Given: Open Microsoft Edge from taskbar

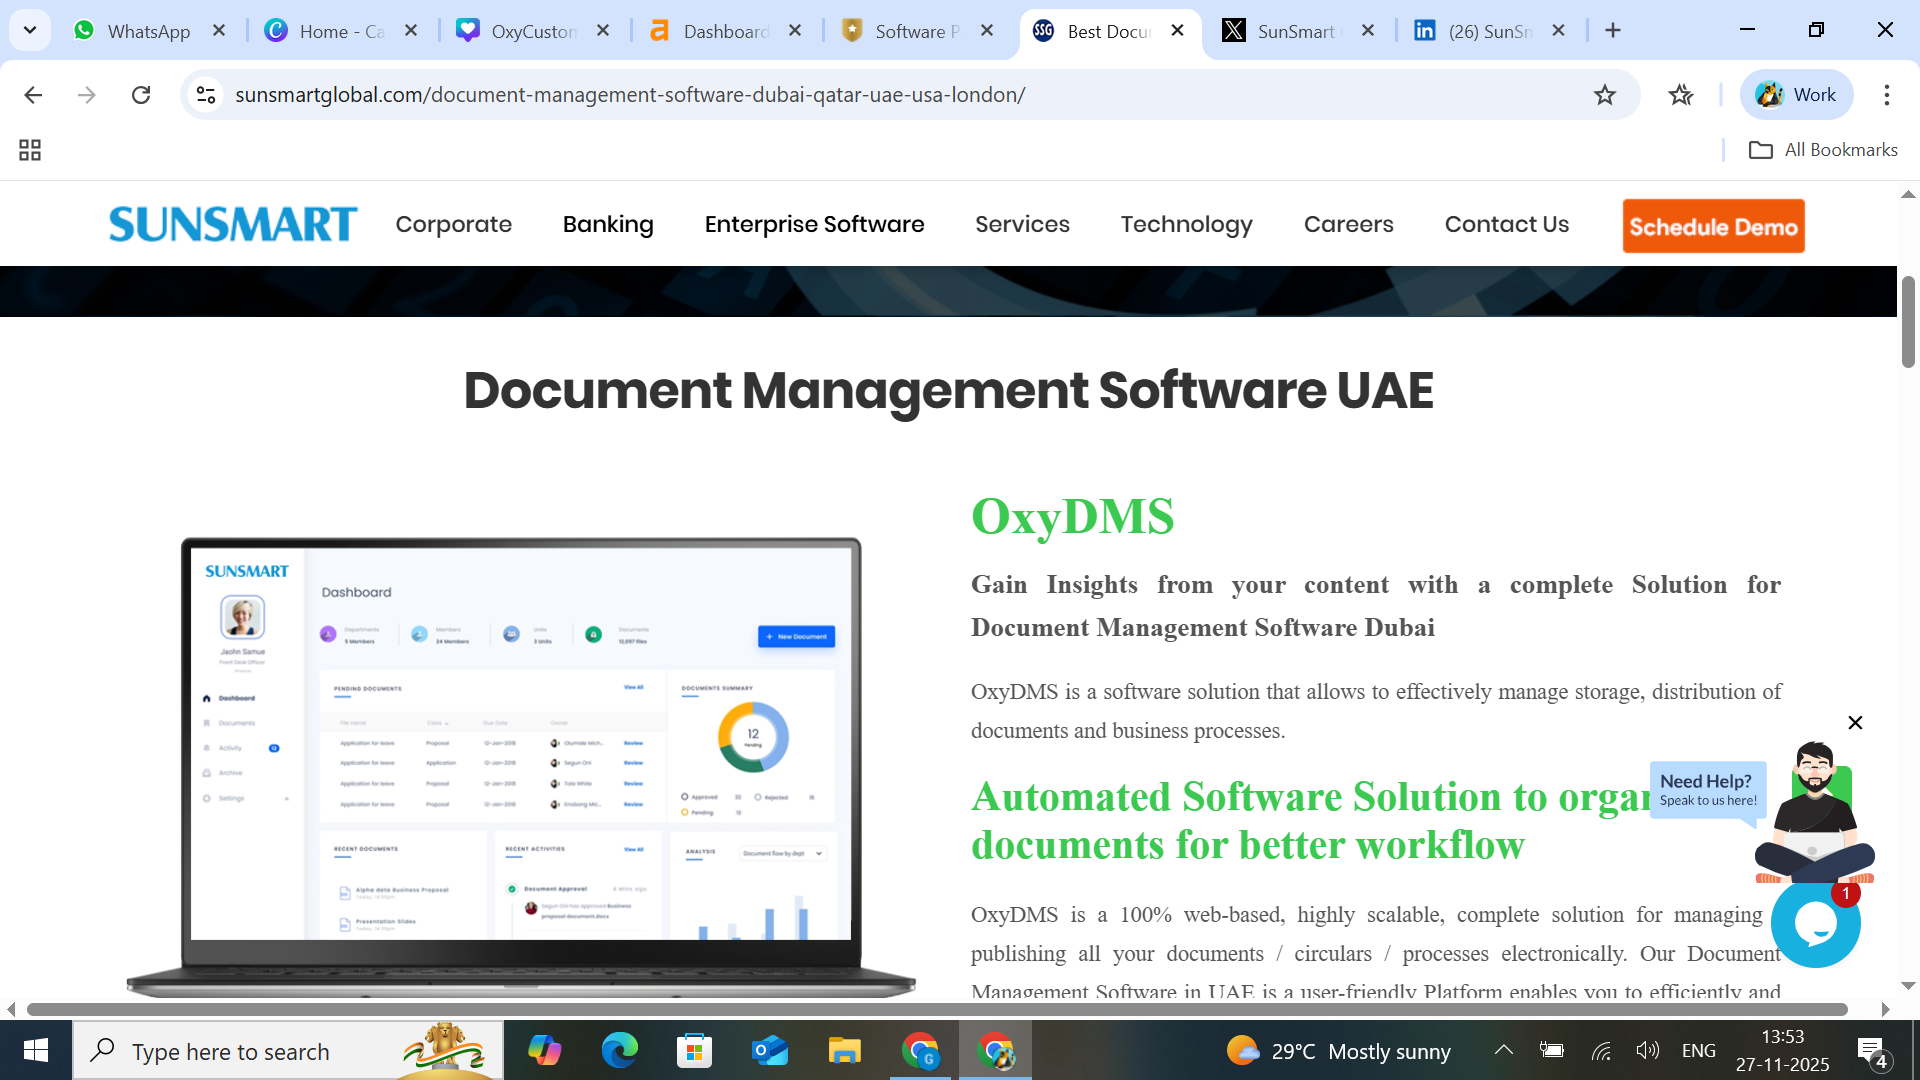Looking at the screenshot, I should [x=620, y=1051].
